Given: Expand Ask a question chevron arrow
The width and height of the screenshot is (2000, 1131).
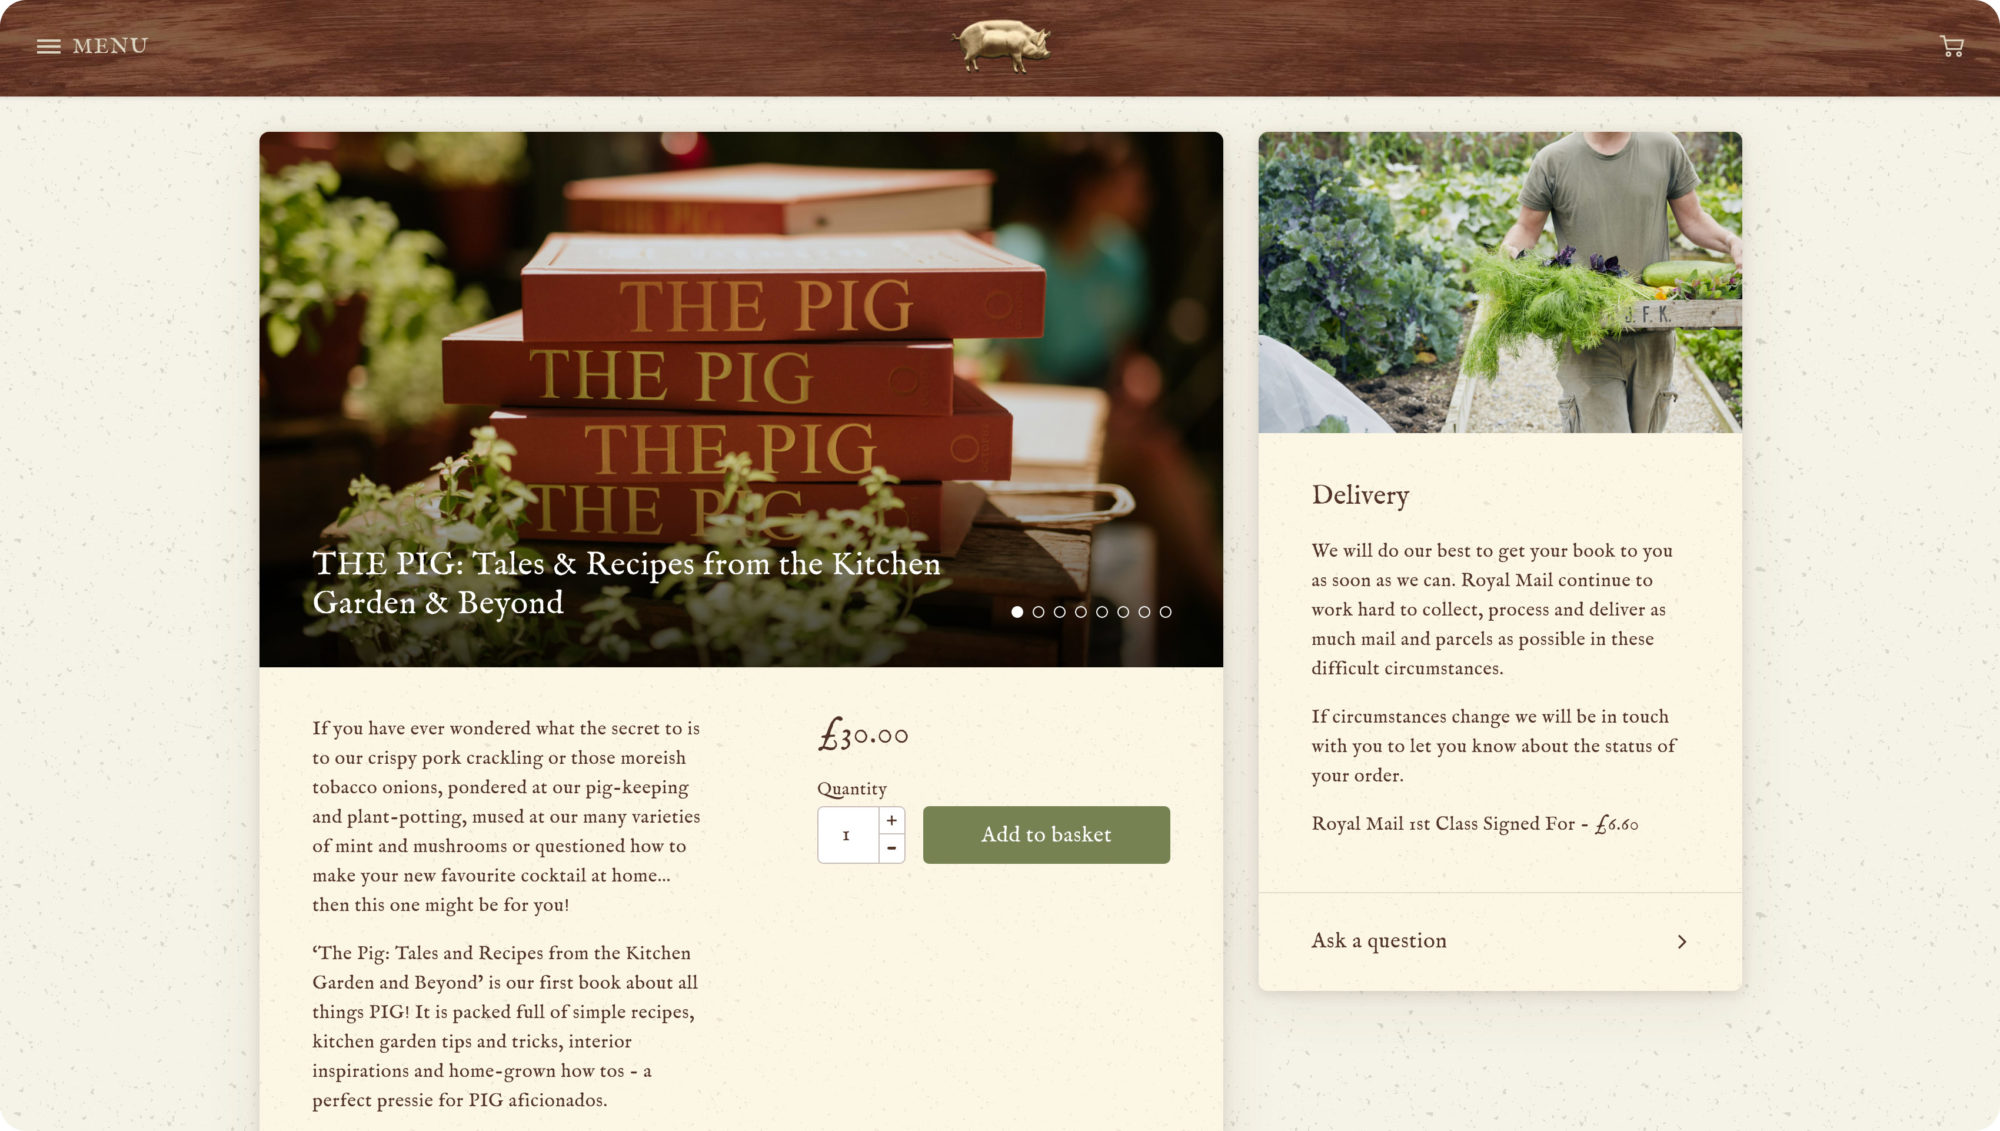Looking at the screenshot, I should pos(1682,941).
